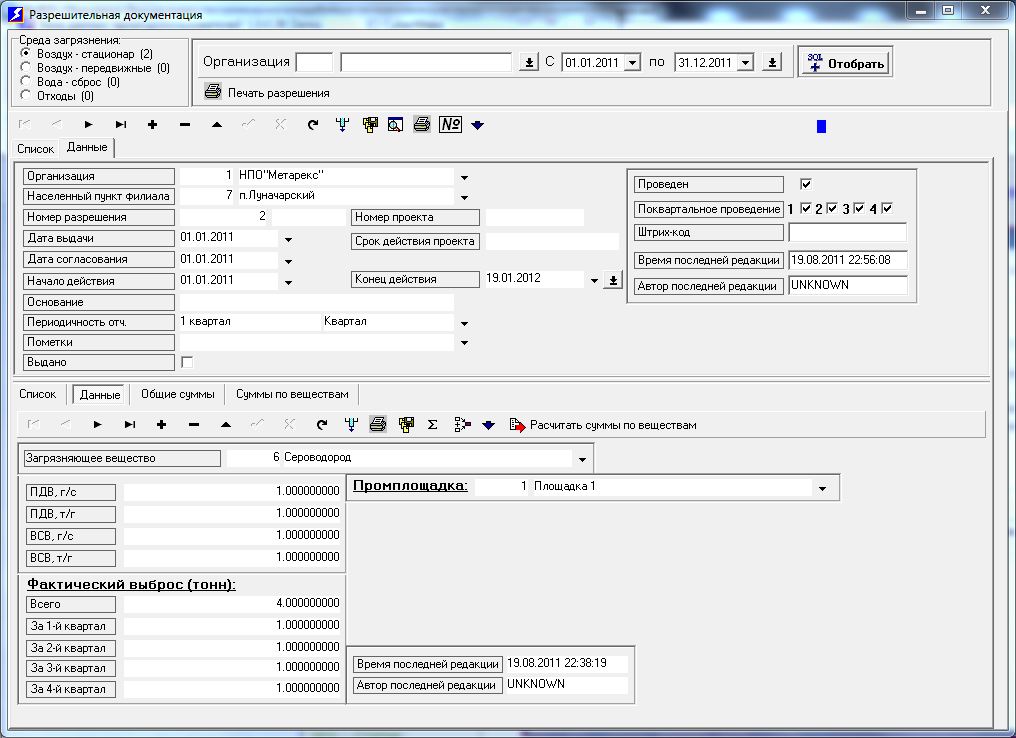Toggle quarter 2 checkbox in 'Поквартальное проведение'

pos(833,208)
